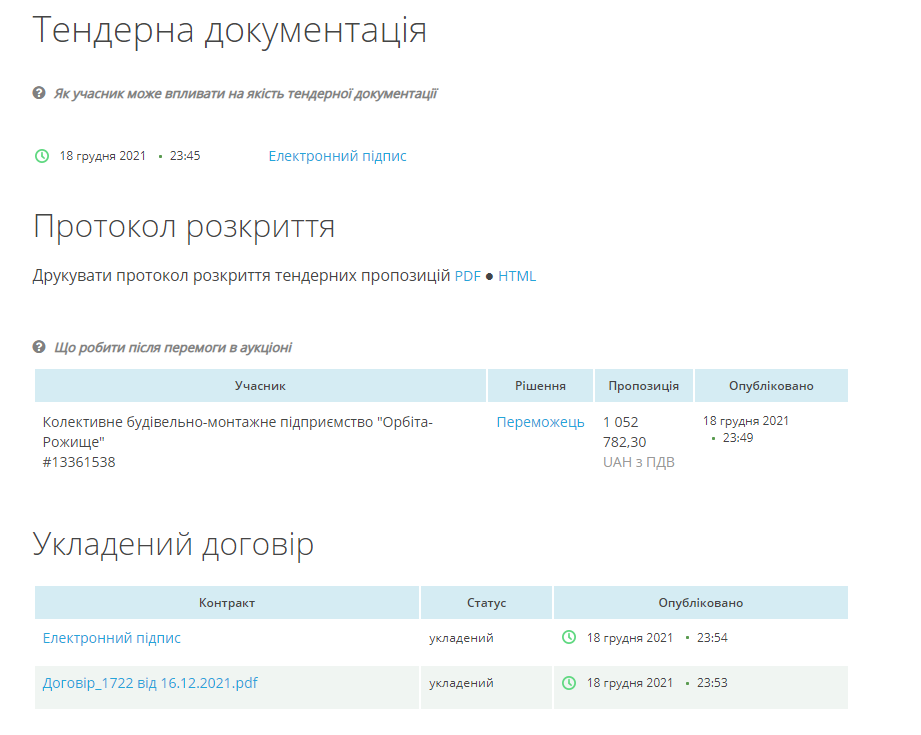This screenshot has width=921, height=735.
Task: Click the 'Статус' column header
Action: pyautogui.click(x=486, y=603)
